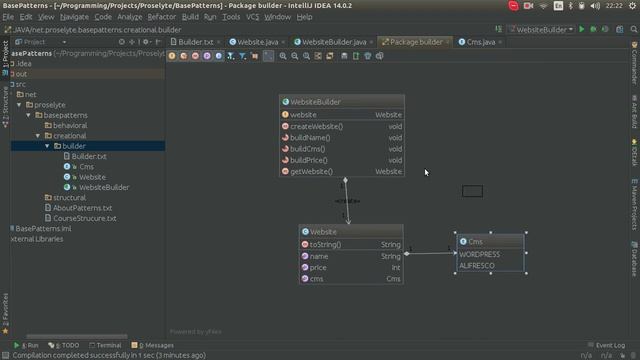Start debugging with the bug icon
Screen dimensions: 640x360
(x=593, y=29)
